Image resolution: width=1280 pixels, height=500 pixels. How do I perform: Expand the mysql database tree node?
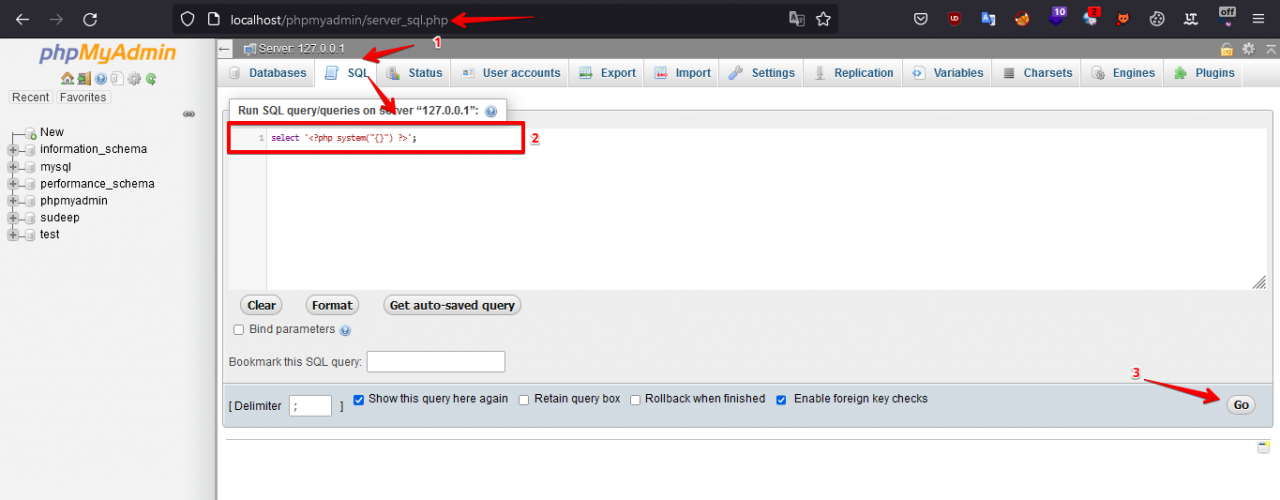pos(13,167)
